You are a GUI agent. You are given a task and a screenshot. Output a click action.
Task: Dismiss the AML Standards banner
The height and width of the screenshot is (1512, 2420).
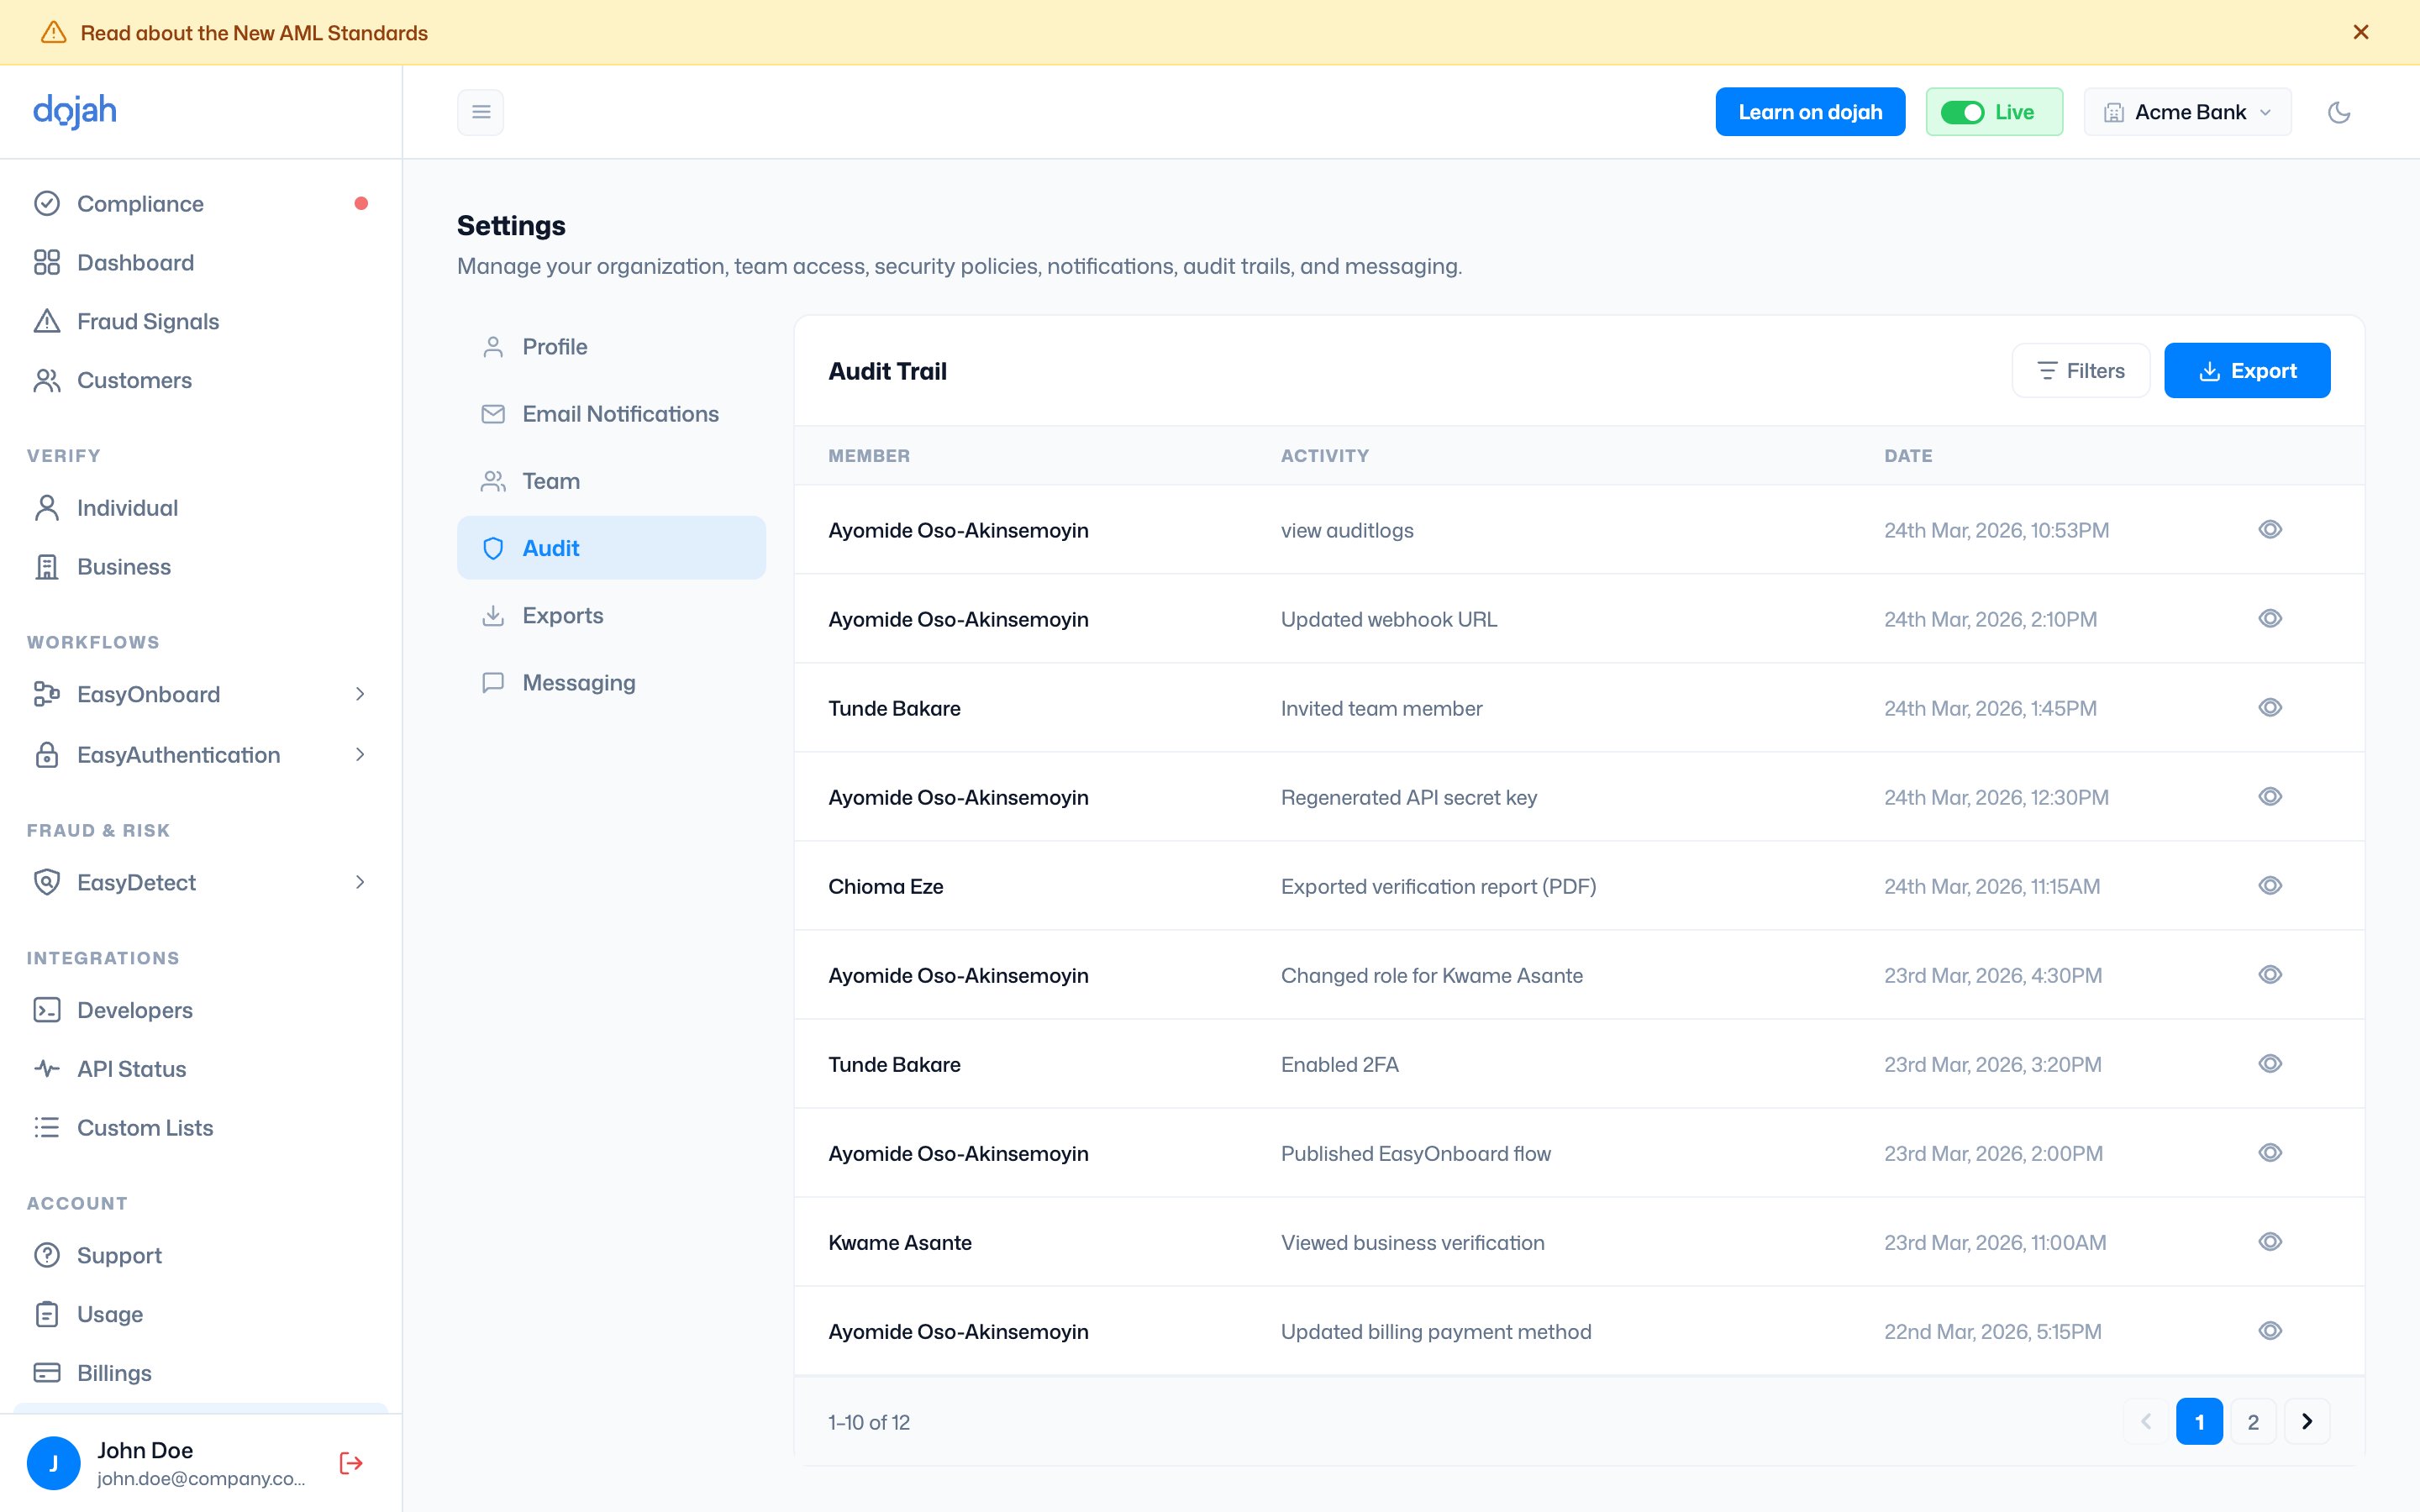pos(2361,32)
